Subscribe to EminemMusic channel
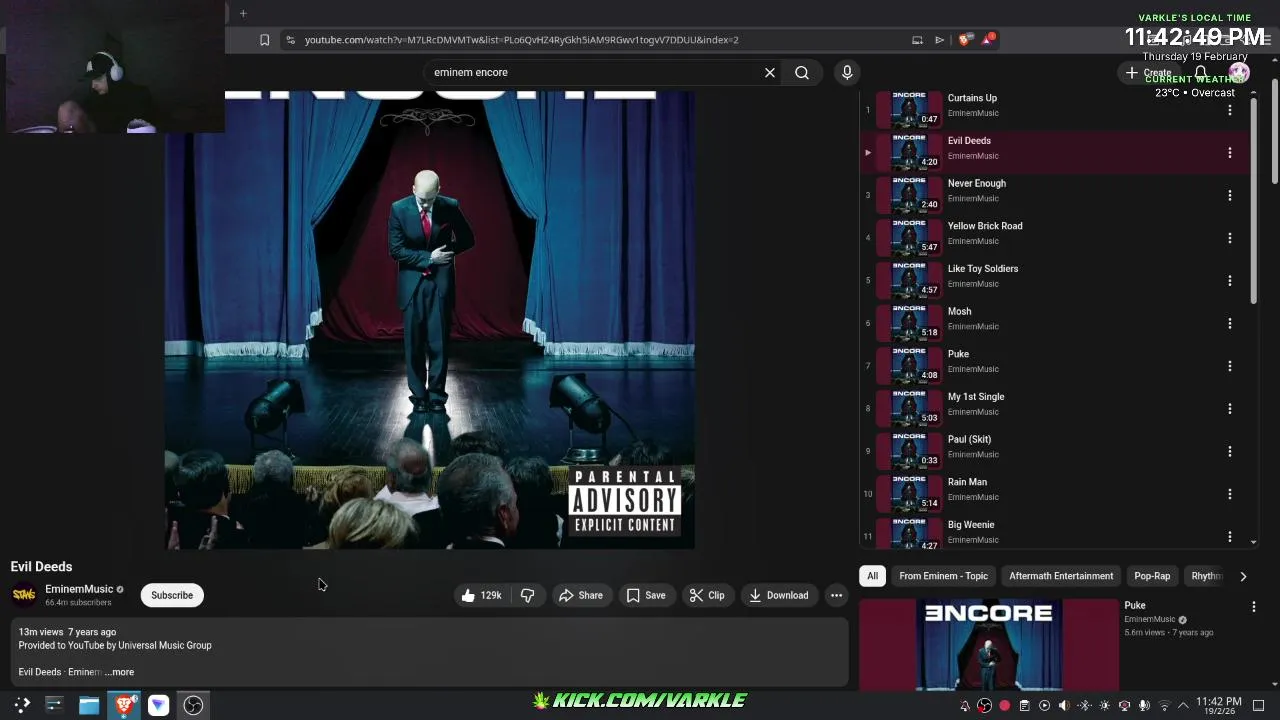Screen dimensions: 1280x720 tap(172, 595)
